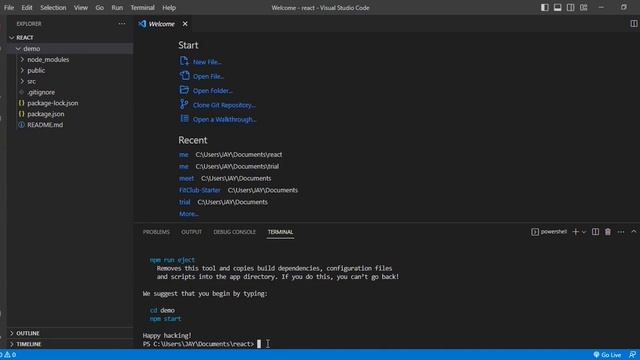Maximize panel with the up chevron

pyautogui.click(x=633, y=232)
